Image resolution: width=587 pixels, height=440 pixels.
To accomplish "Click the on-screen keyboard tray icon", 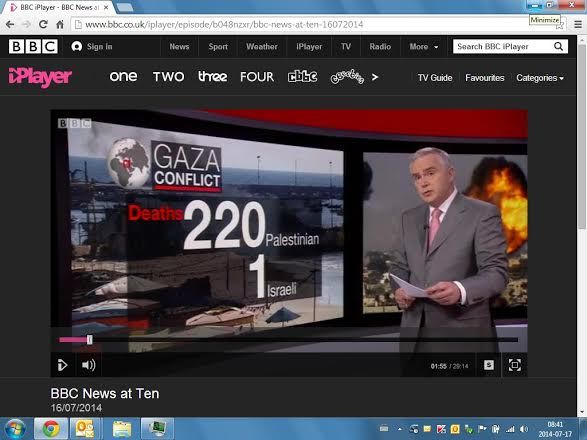I will (x=384, y=429).
